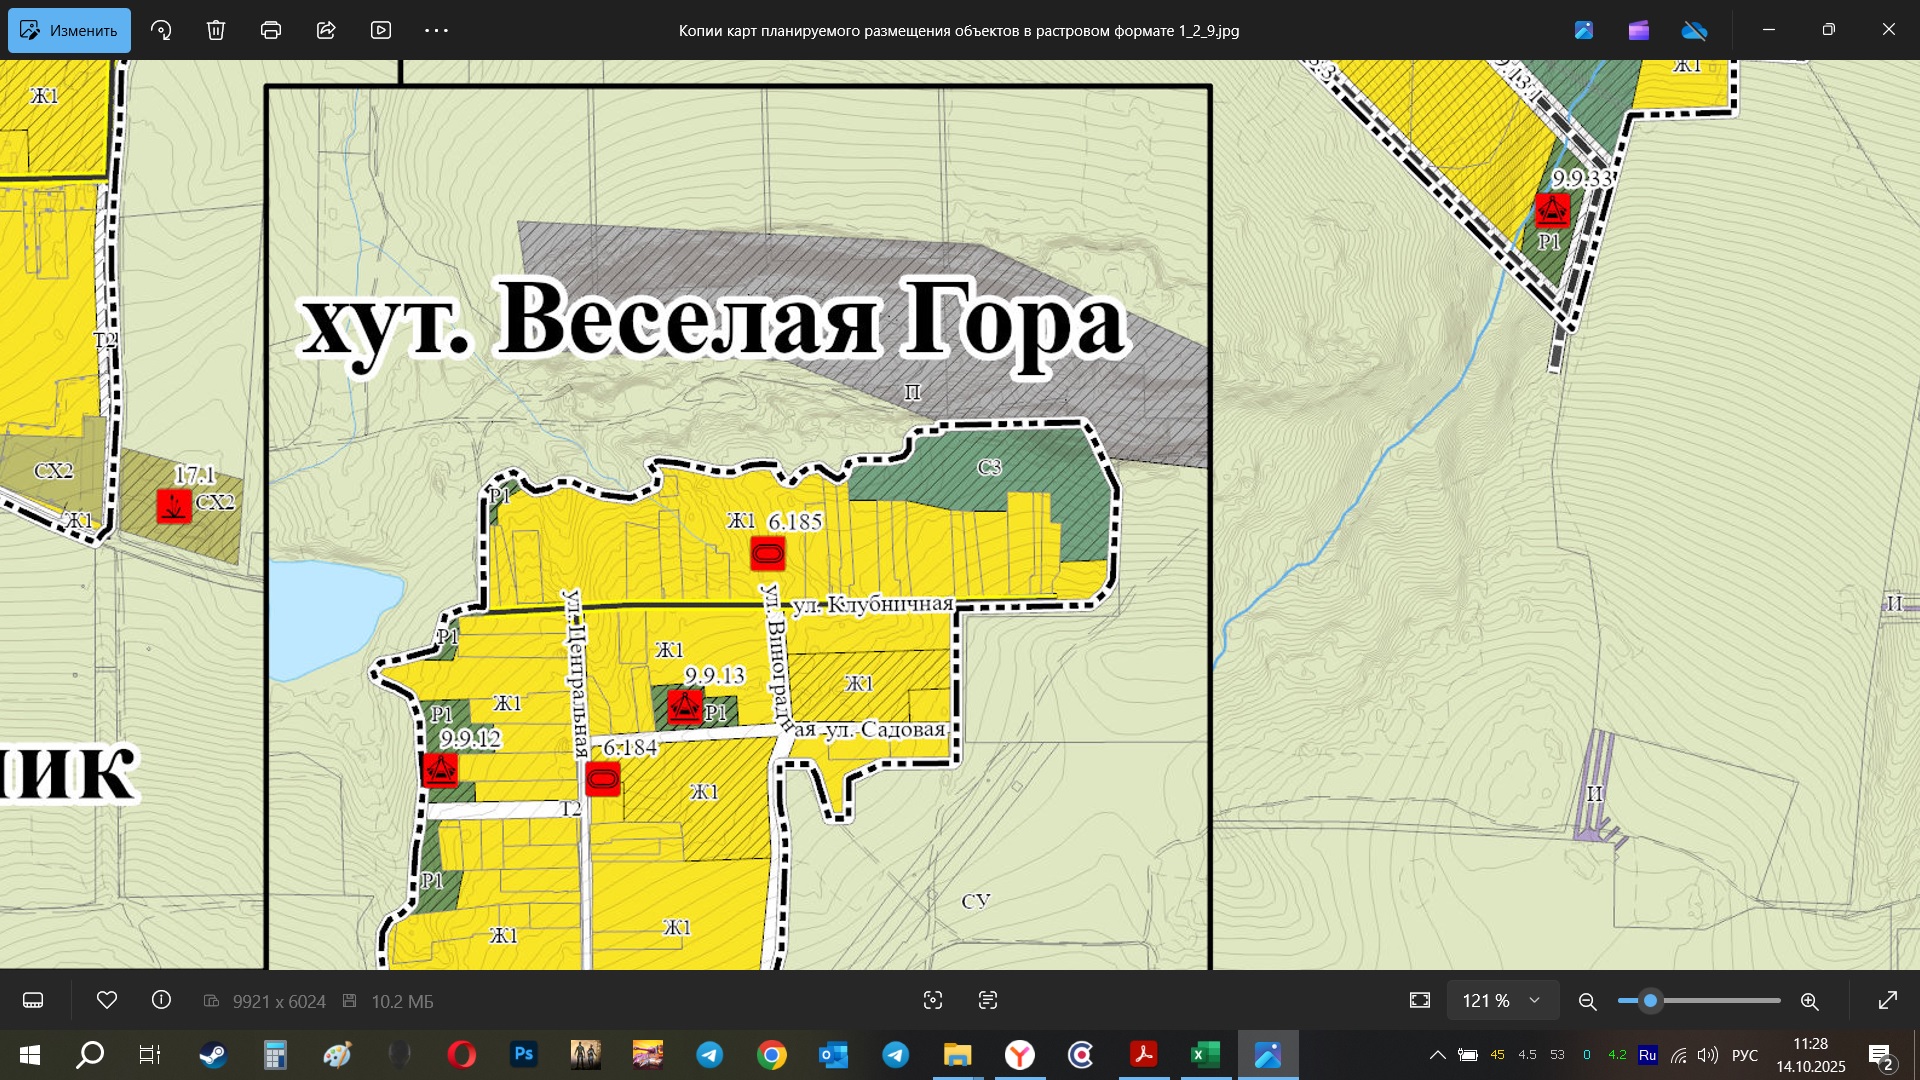Viewport: 1920px width, 1080px height.
Task: Start slideshow with play icon
Action: [381, 30]
